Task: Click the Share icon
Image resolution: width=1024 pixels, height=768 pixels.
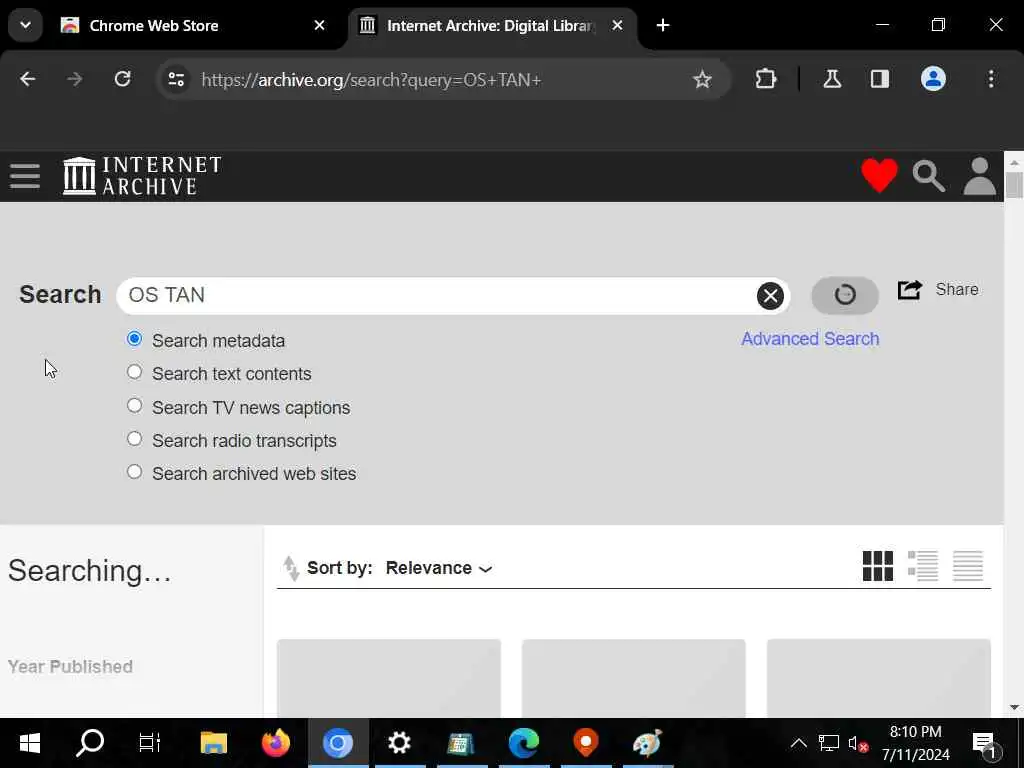Action: (910, 289)
